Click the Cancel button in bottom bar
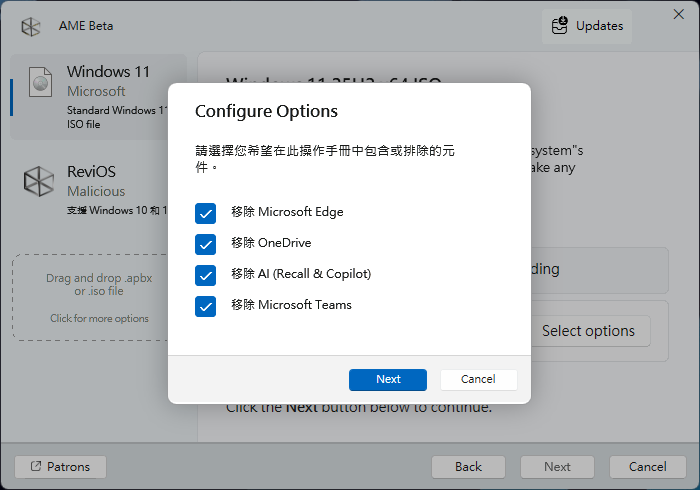Image resolution: width=700 pixels, height=490 pixels. [647, 467]
